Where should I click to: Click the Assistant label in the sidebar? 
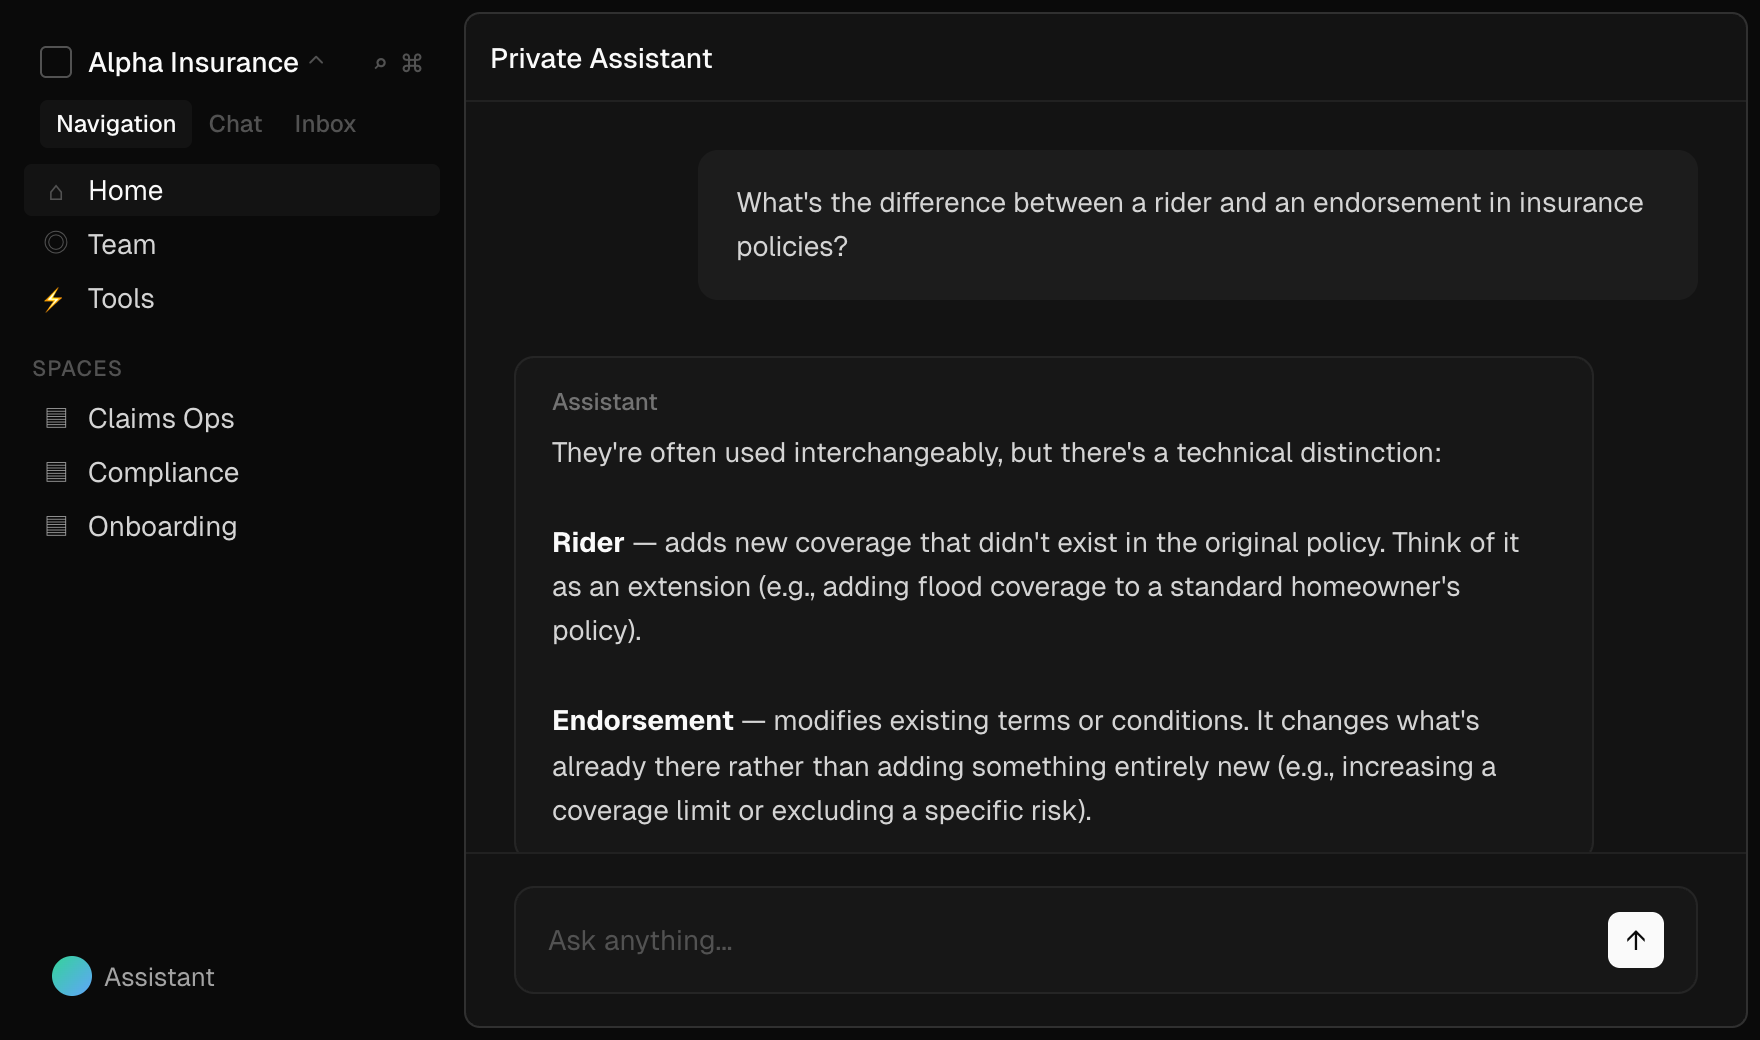coord(158,976)
